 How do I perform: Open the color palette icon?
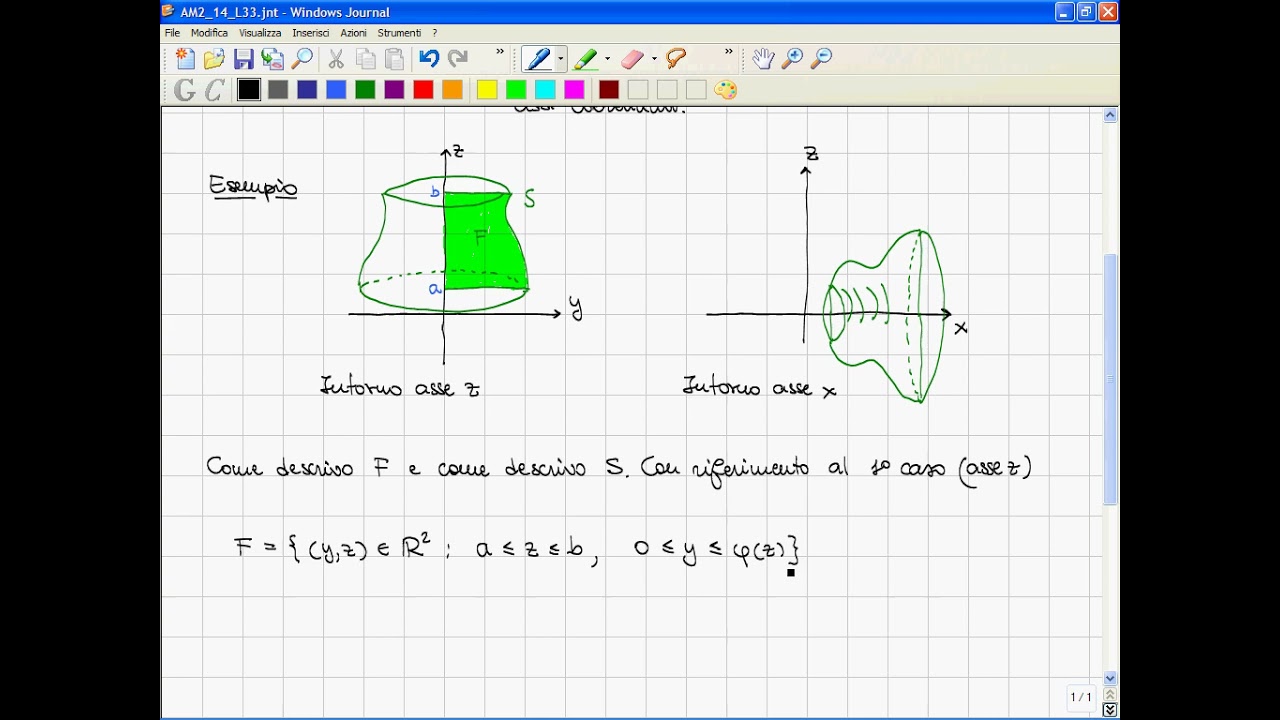tap(726, 90)
